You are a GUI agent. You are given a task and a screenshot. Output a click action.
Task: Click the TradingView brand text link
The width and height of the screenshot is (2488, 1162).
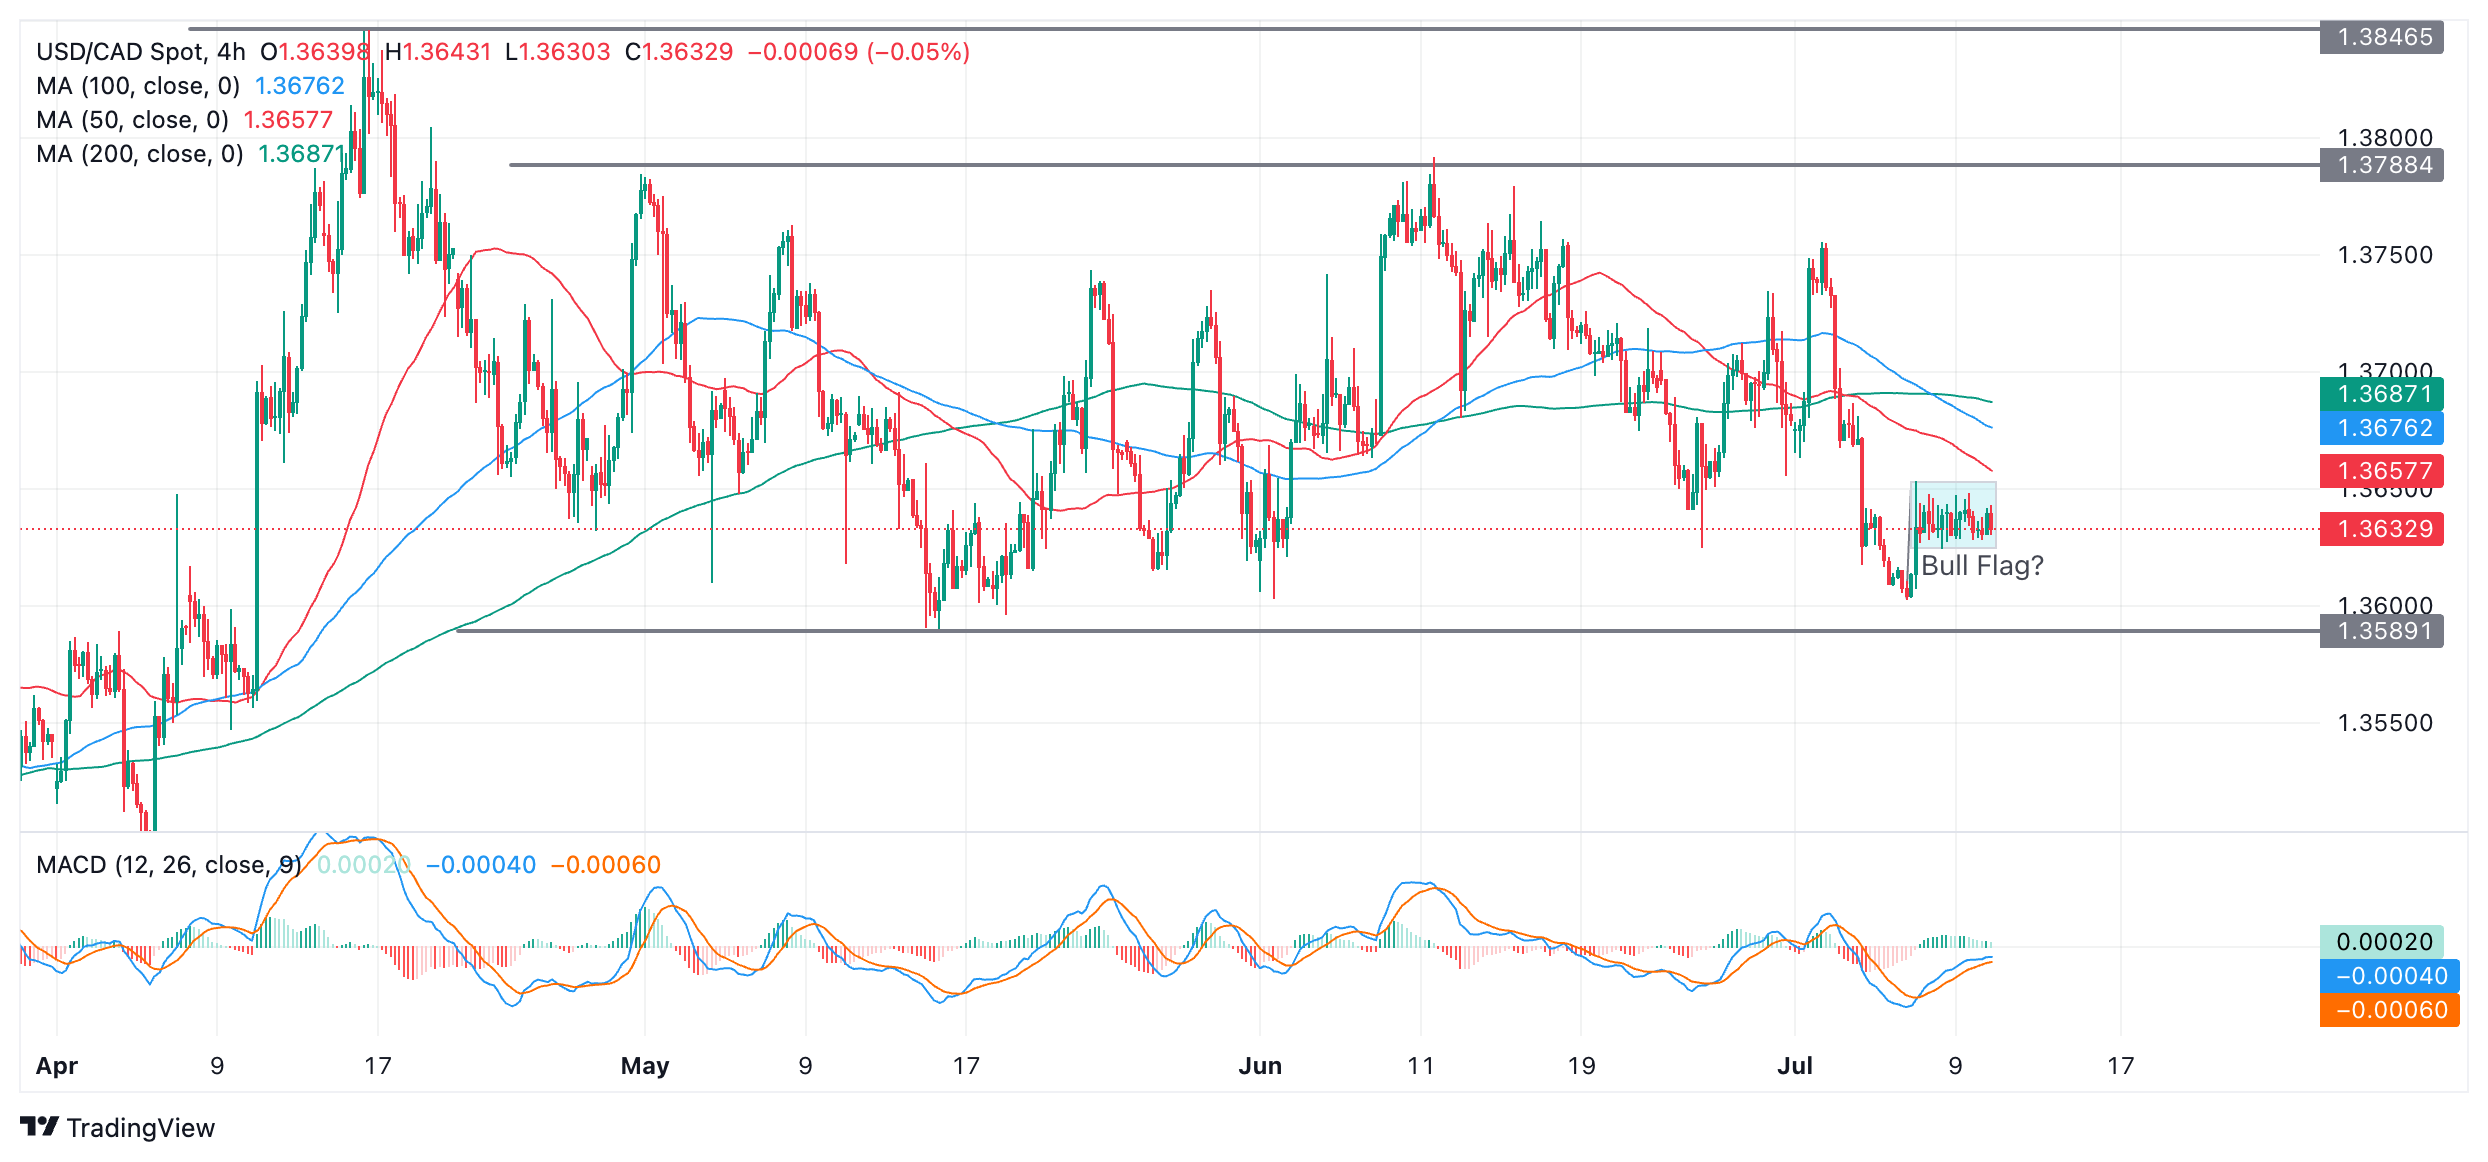click(140, 1128)
